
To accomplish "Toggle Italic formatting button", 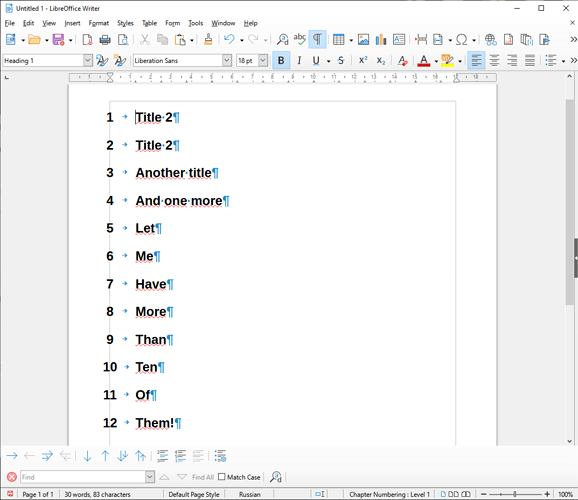I will [x=299, y=60].
